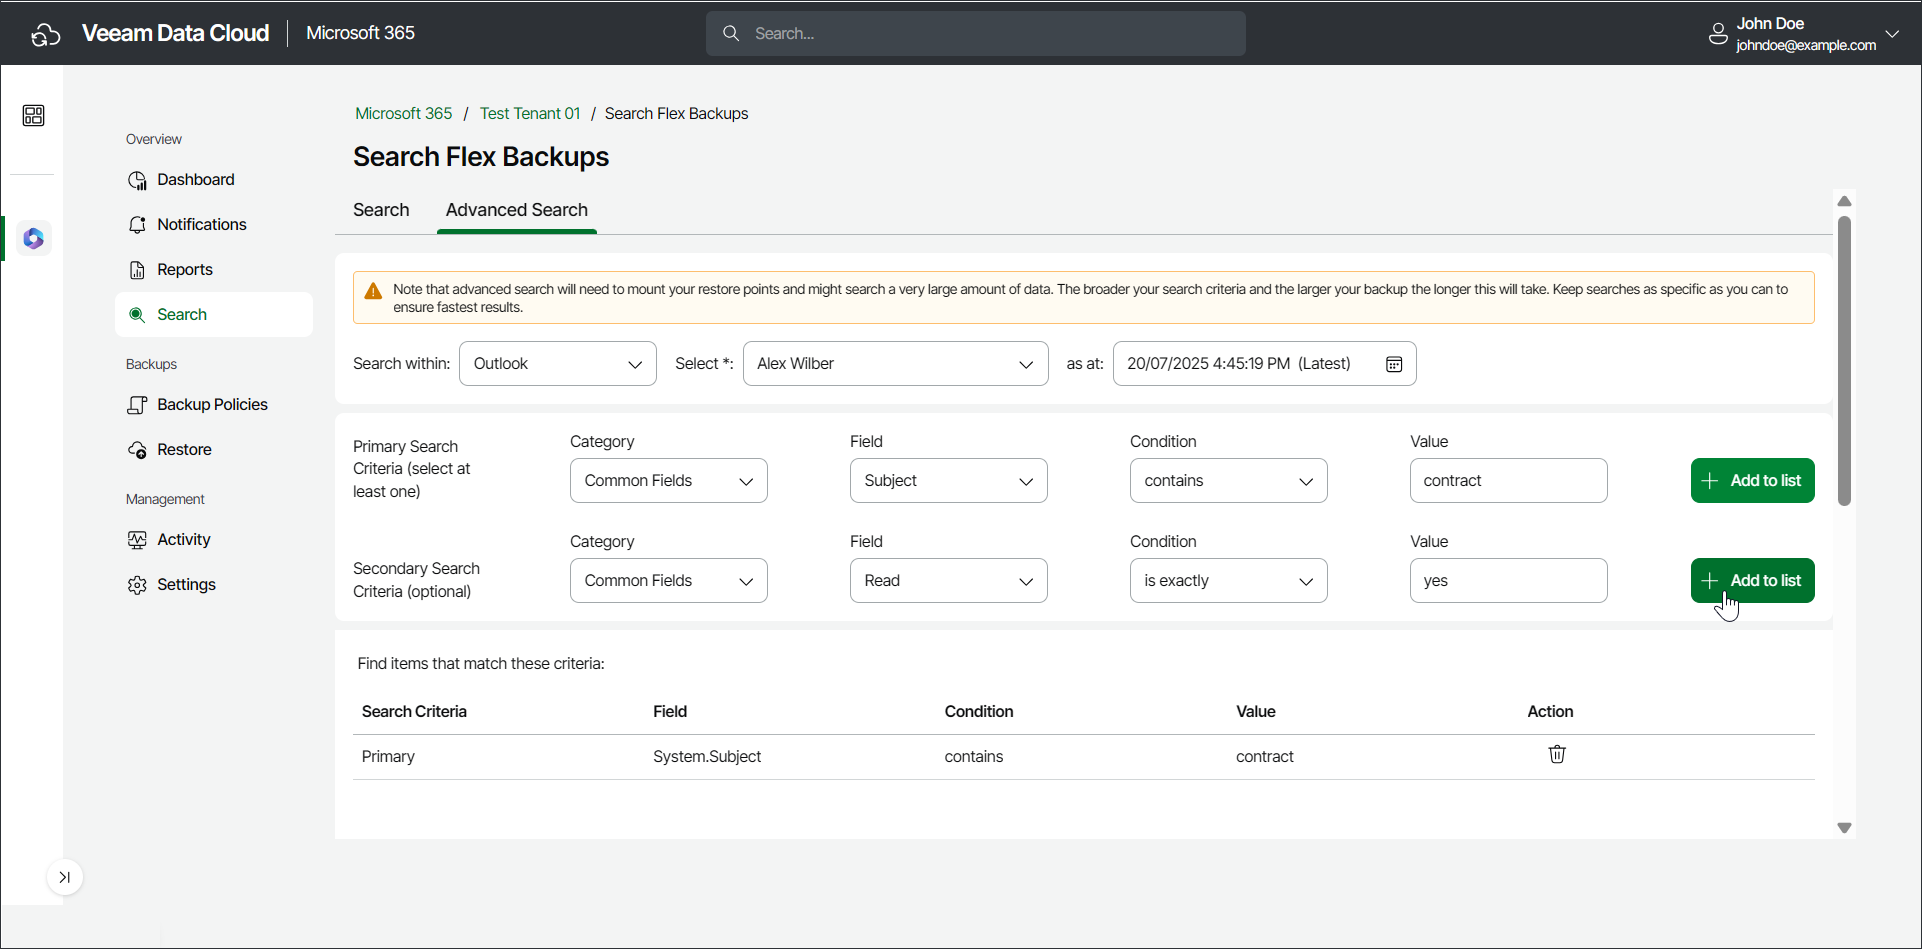Viewport: 1922px width, 949px height.
Task: Click the Search Criteria column header
Action: [x=414, y=712]
